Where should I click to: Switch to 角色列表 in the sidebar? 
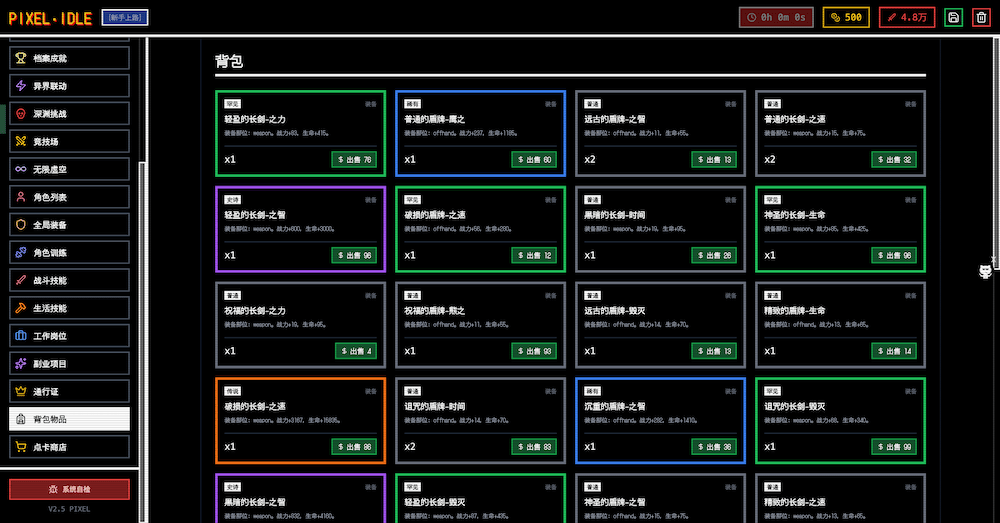(69, 197)
